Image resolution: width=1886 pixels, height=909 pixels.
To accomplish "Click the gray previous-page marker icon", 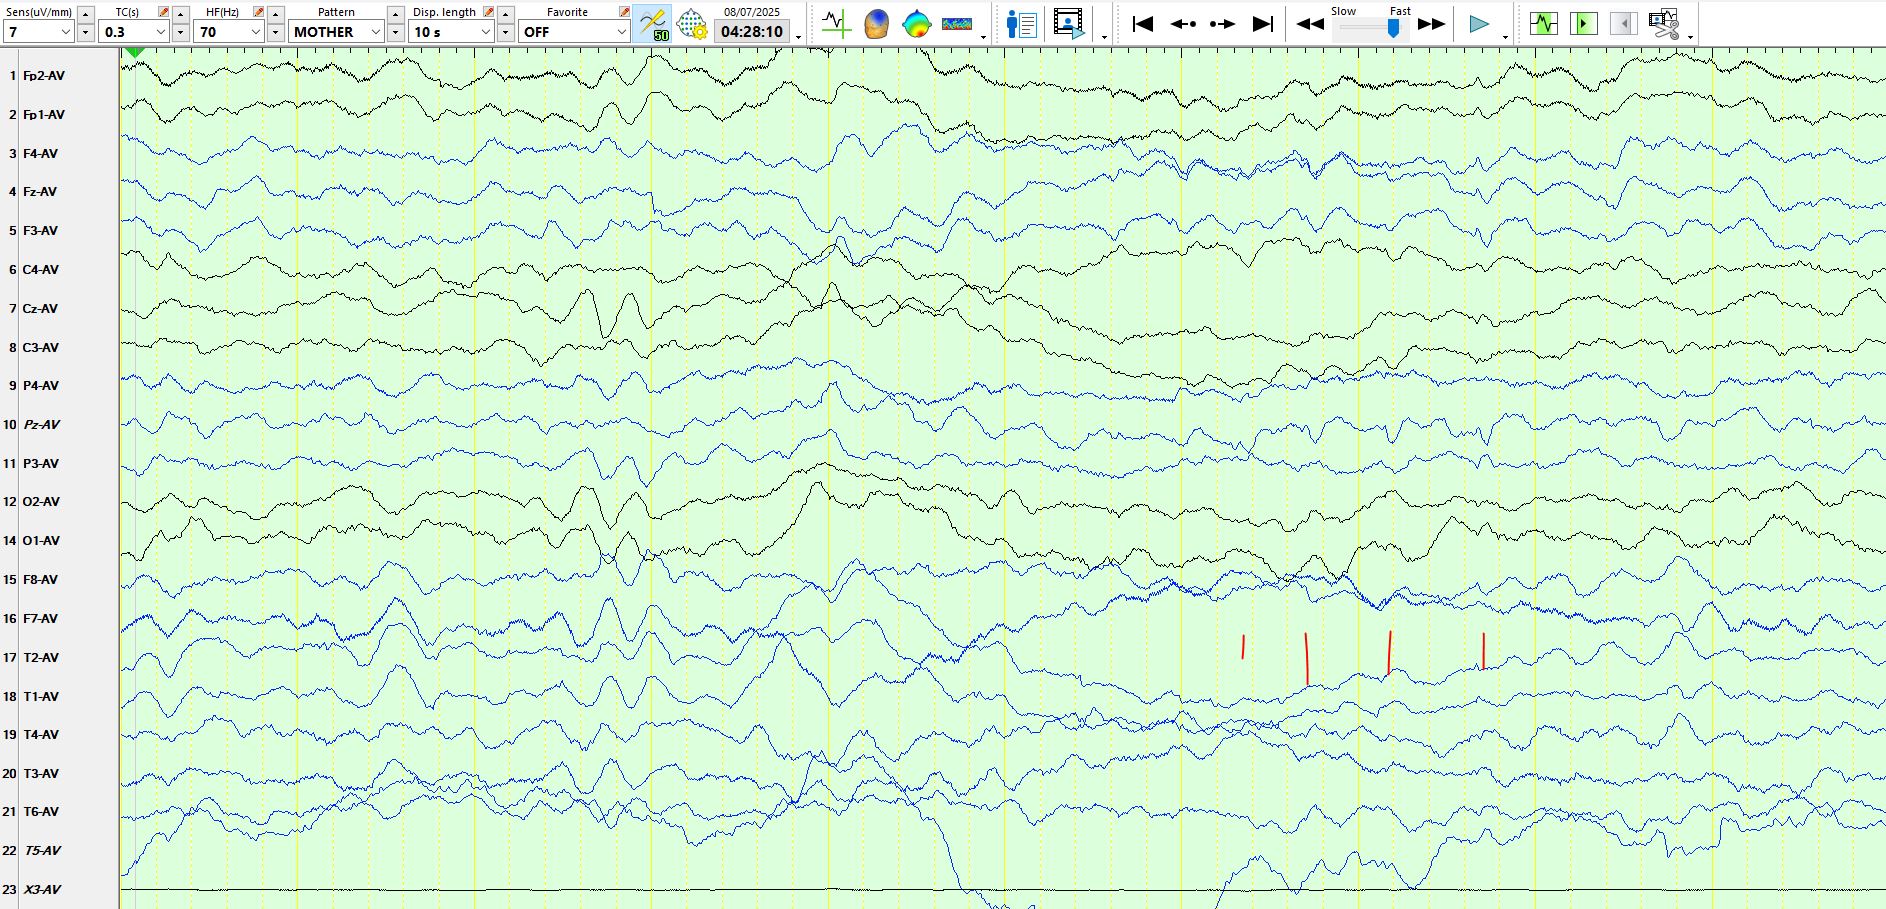I will pyautogui.click(x=1624, y=24).
